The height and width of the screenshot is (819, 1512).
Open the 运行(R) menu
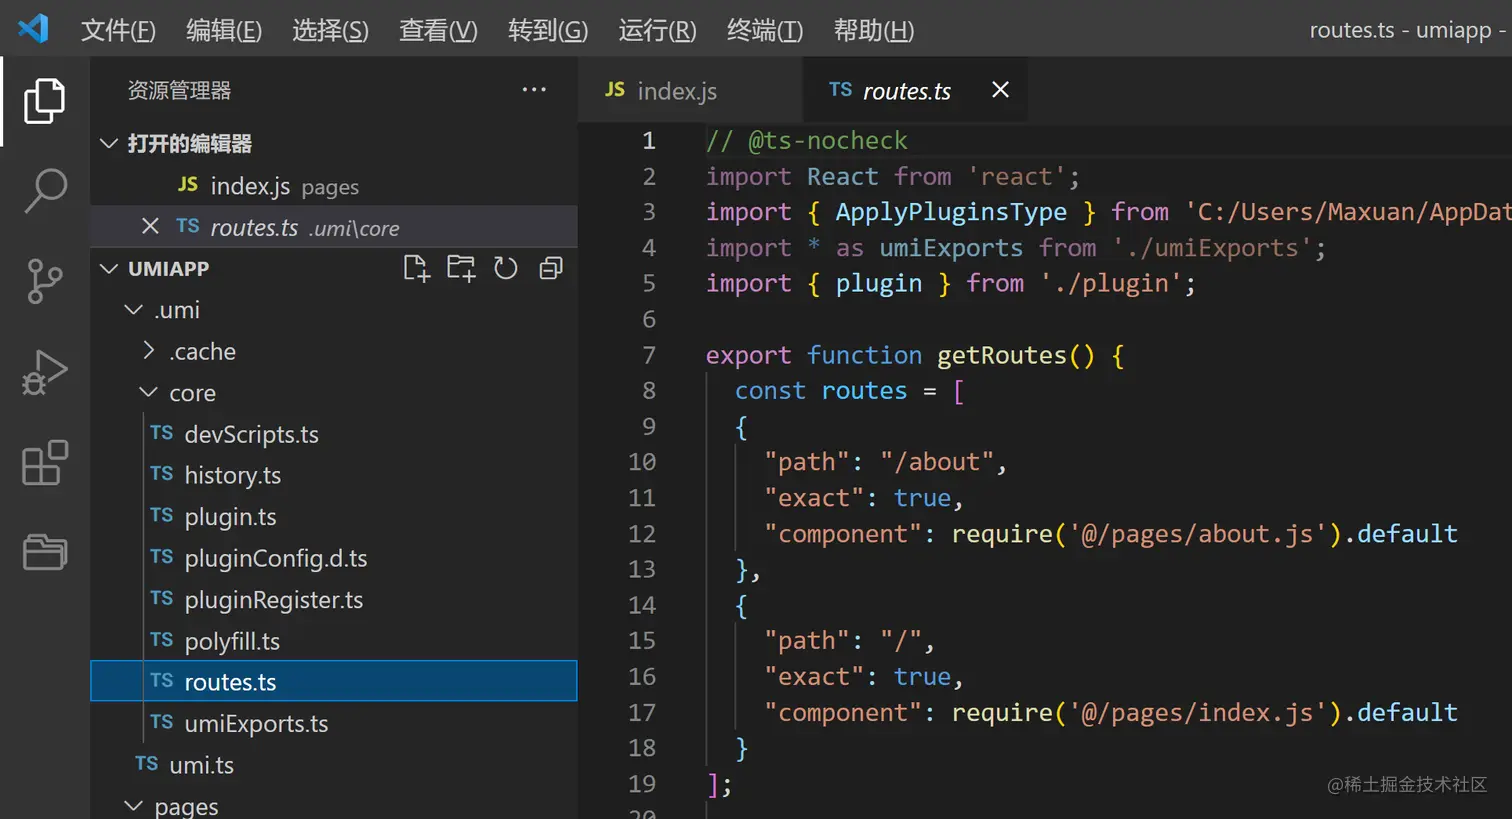(x=657, y=30)
